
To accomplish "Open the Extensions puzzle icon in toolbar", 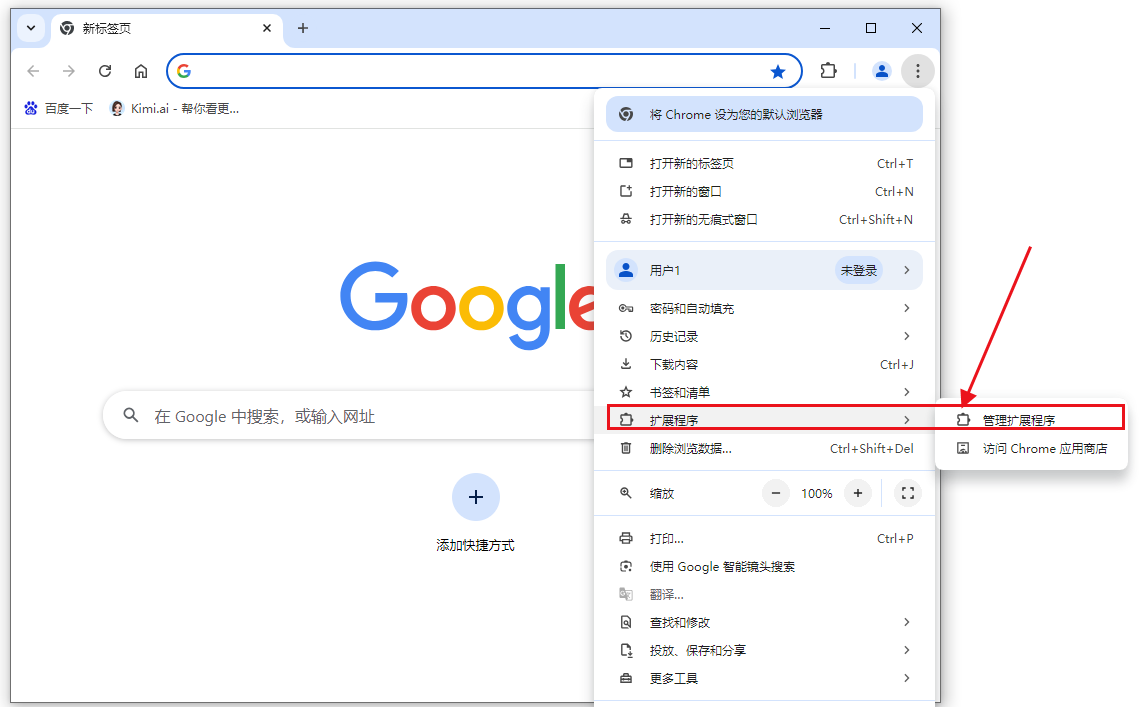I will [x=828, y=71].
